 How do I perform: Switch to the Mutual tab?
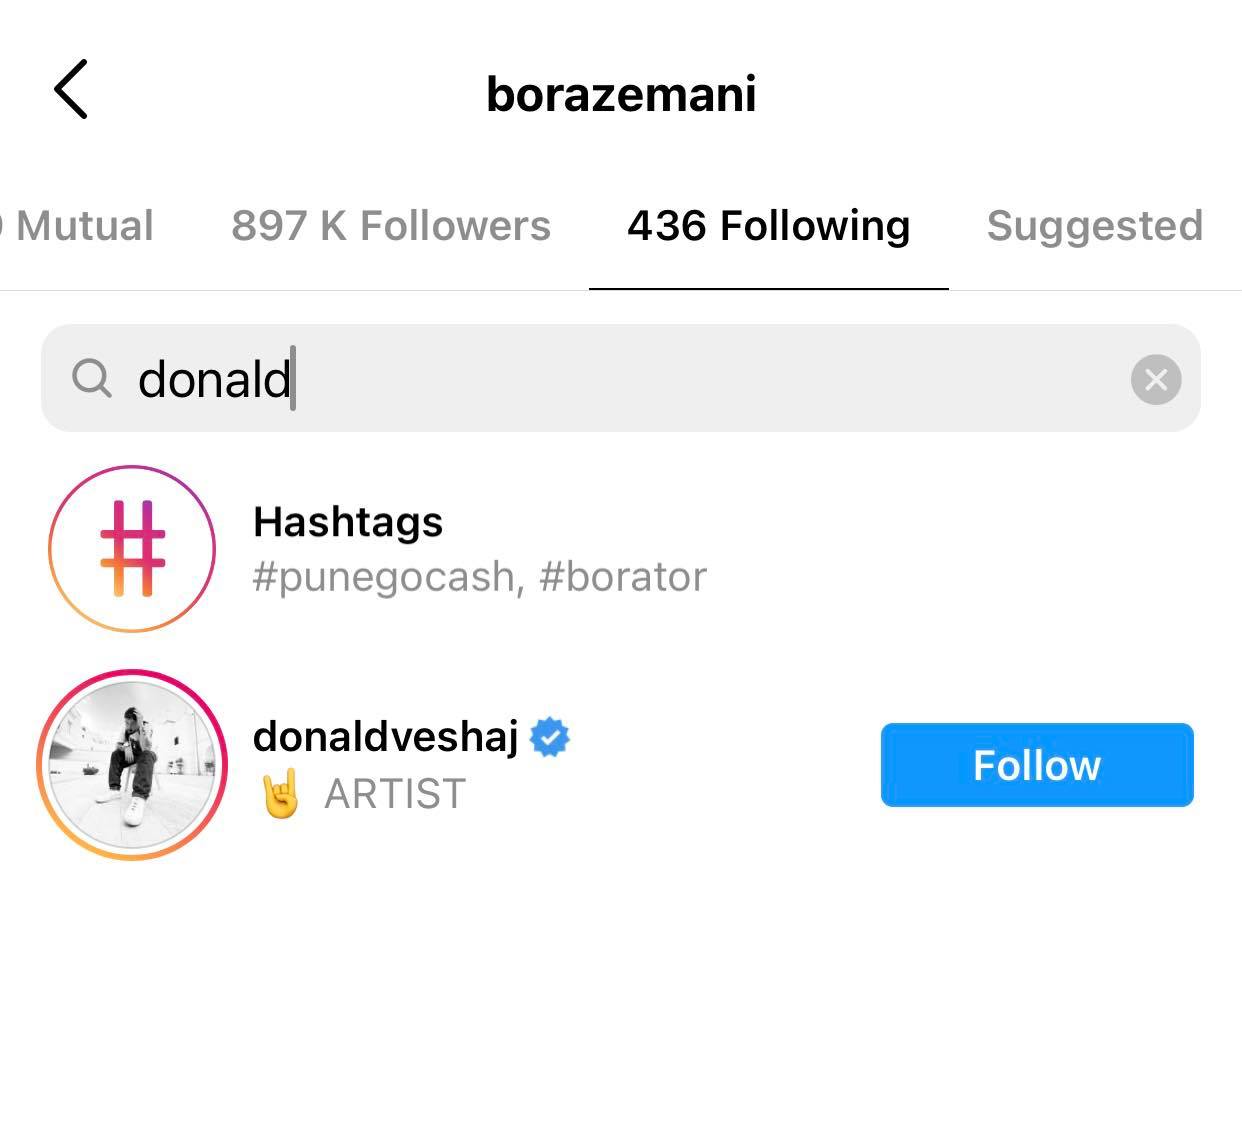(x=78, y=226)
